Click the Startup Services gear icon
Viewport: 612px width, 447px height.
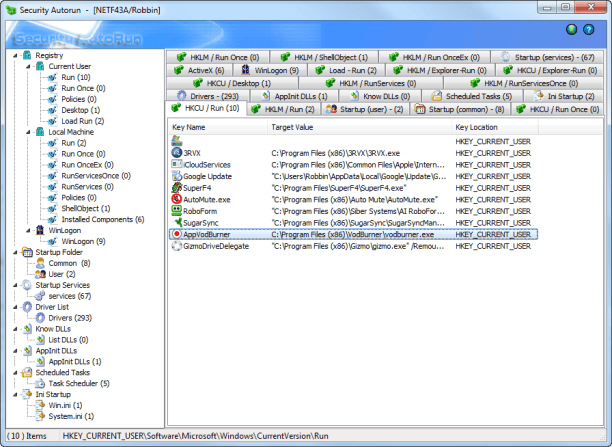[27, 285]
